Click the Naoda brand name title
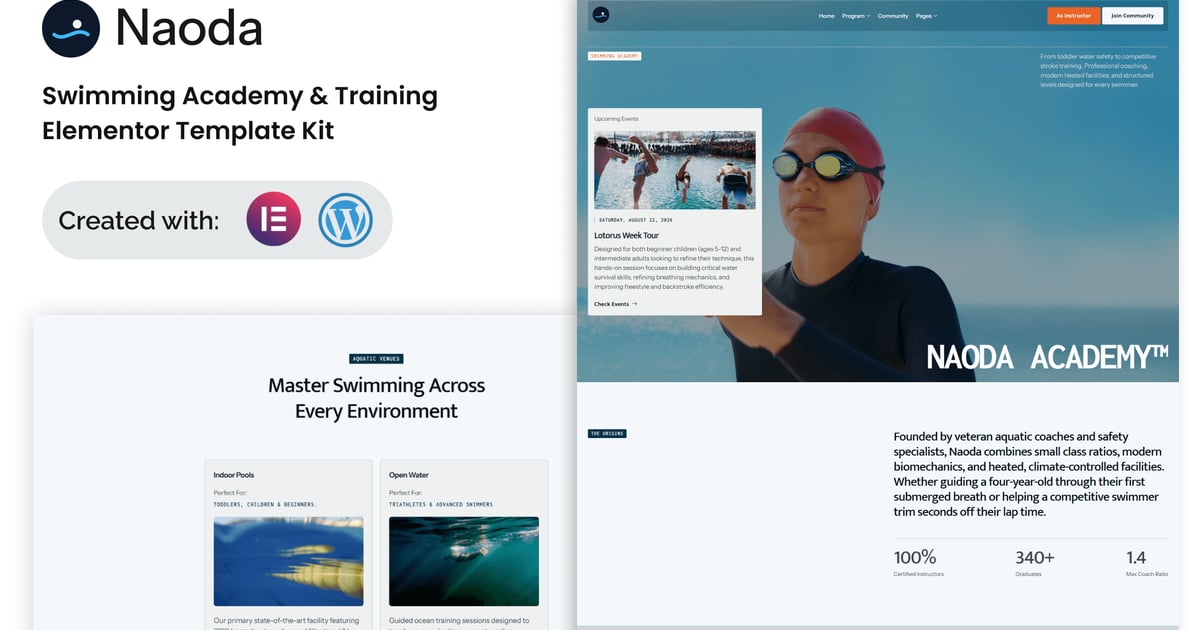Viewport: 1200px width, 630px height. 189,28
